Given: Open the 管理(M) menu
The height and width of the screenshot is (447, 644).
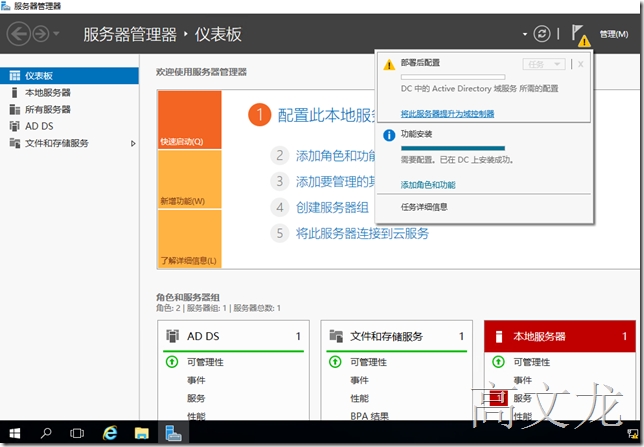Looking at the screenshot, I should click(614, 34).
